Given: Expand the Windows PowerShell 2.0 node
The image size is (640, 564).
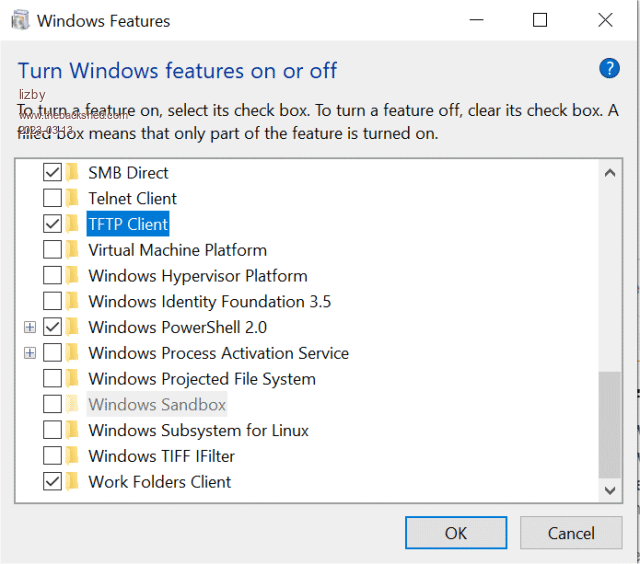Looking at the screenshot, I should pyautogui.click(x=30, y=327).
